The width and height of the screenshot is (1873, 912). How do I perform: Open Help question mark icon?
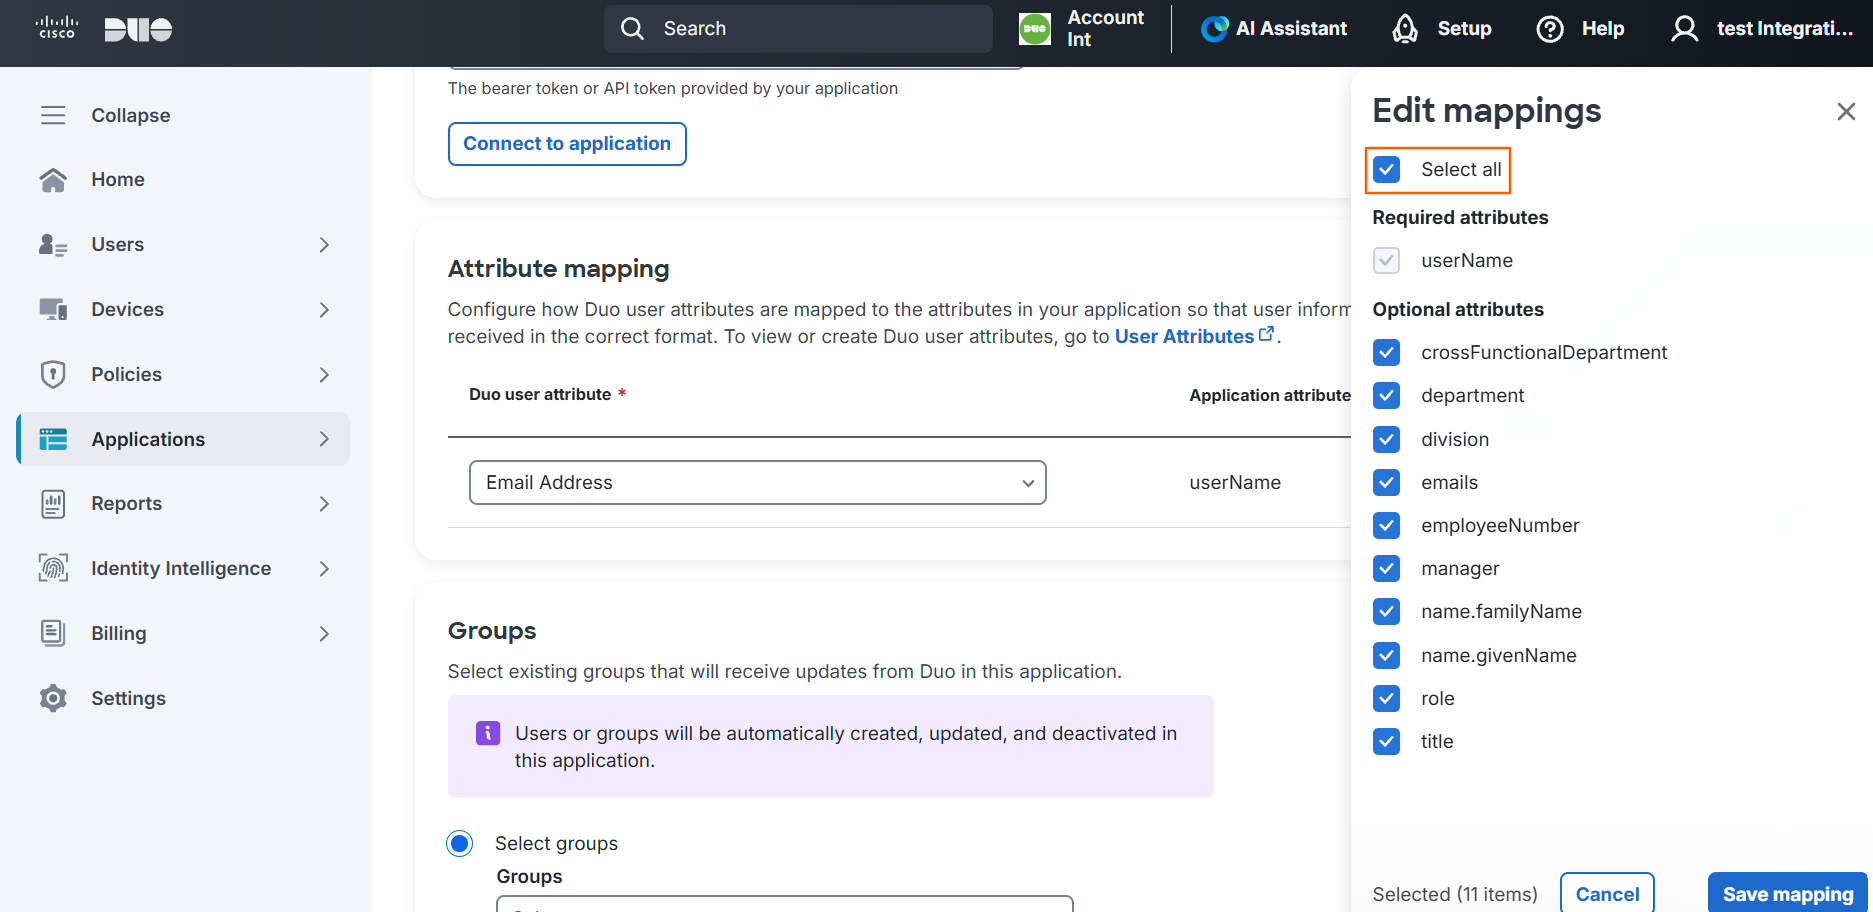click(x=1550, y=29)
